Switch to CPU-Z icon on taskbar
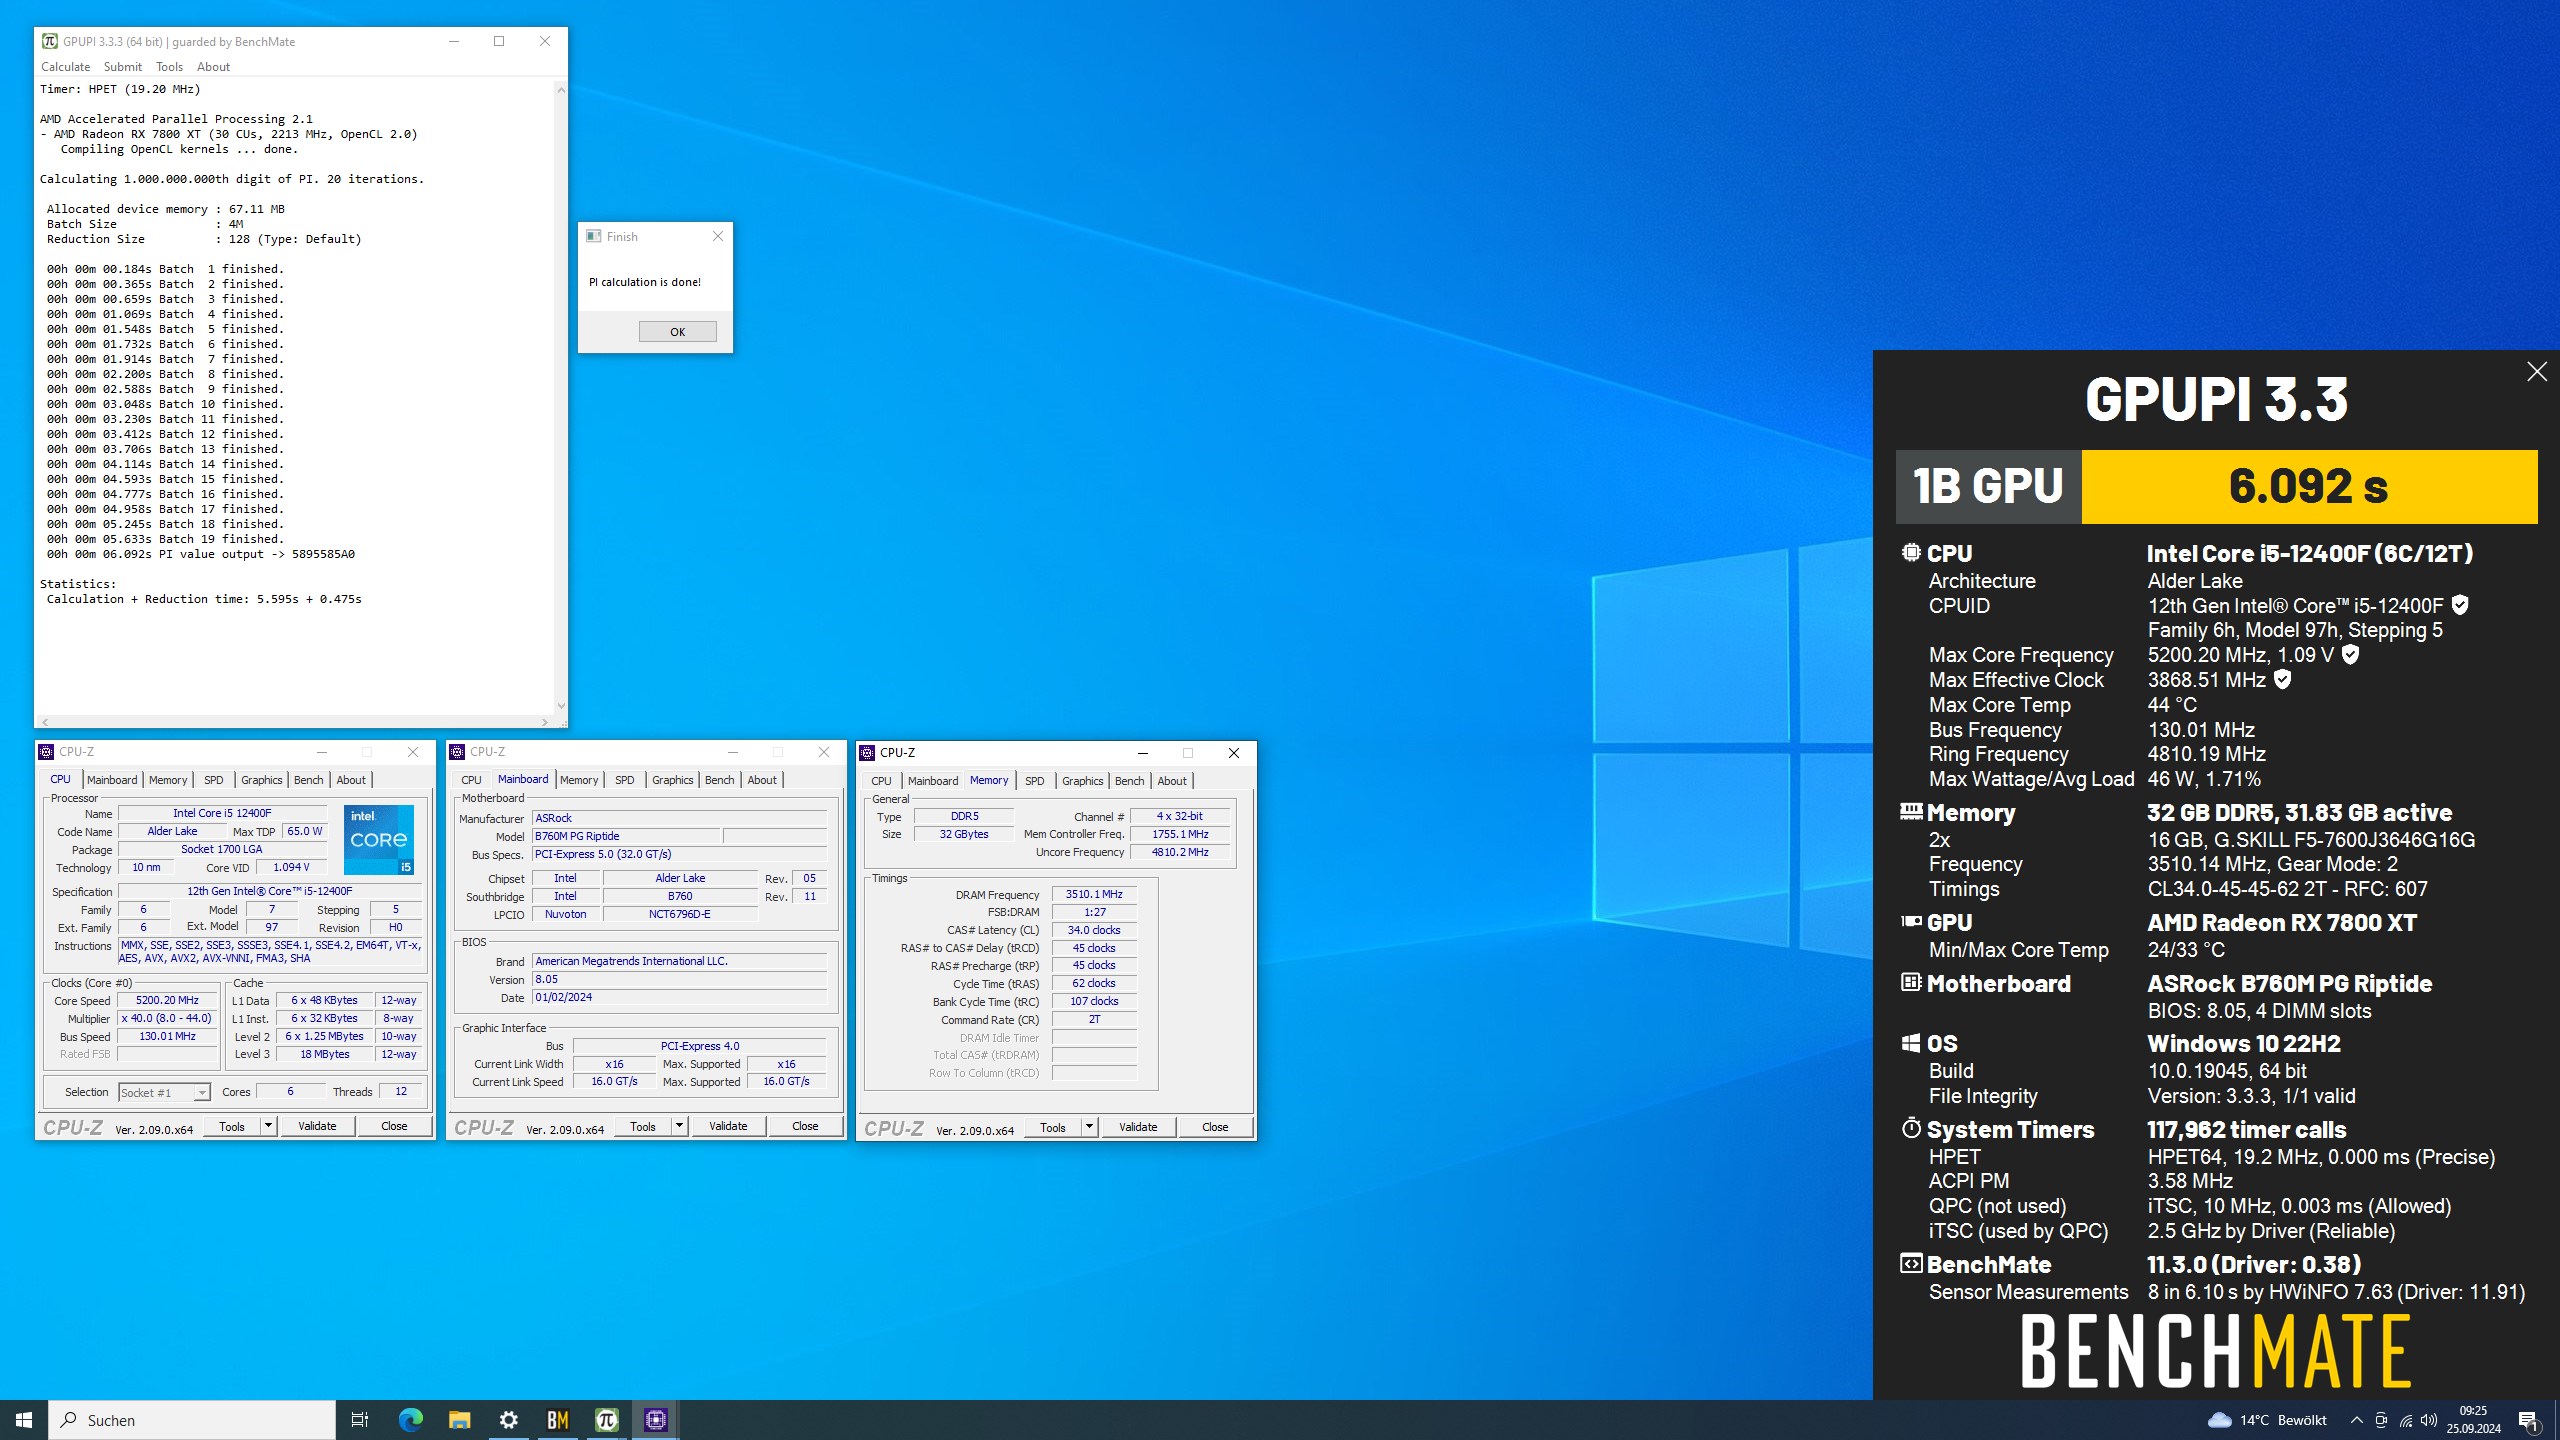 655,1420
